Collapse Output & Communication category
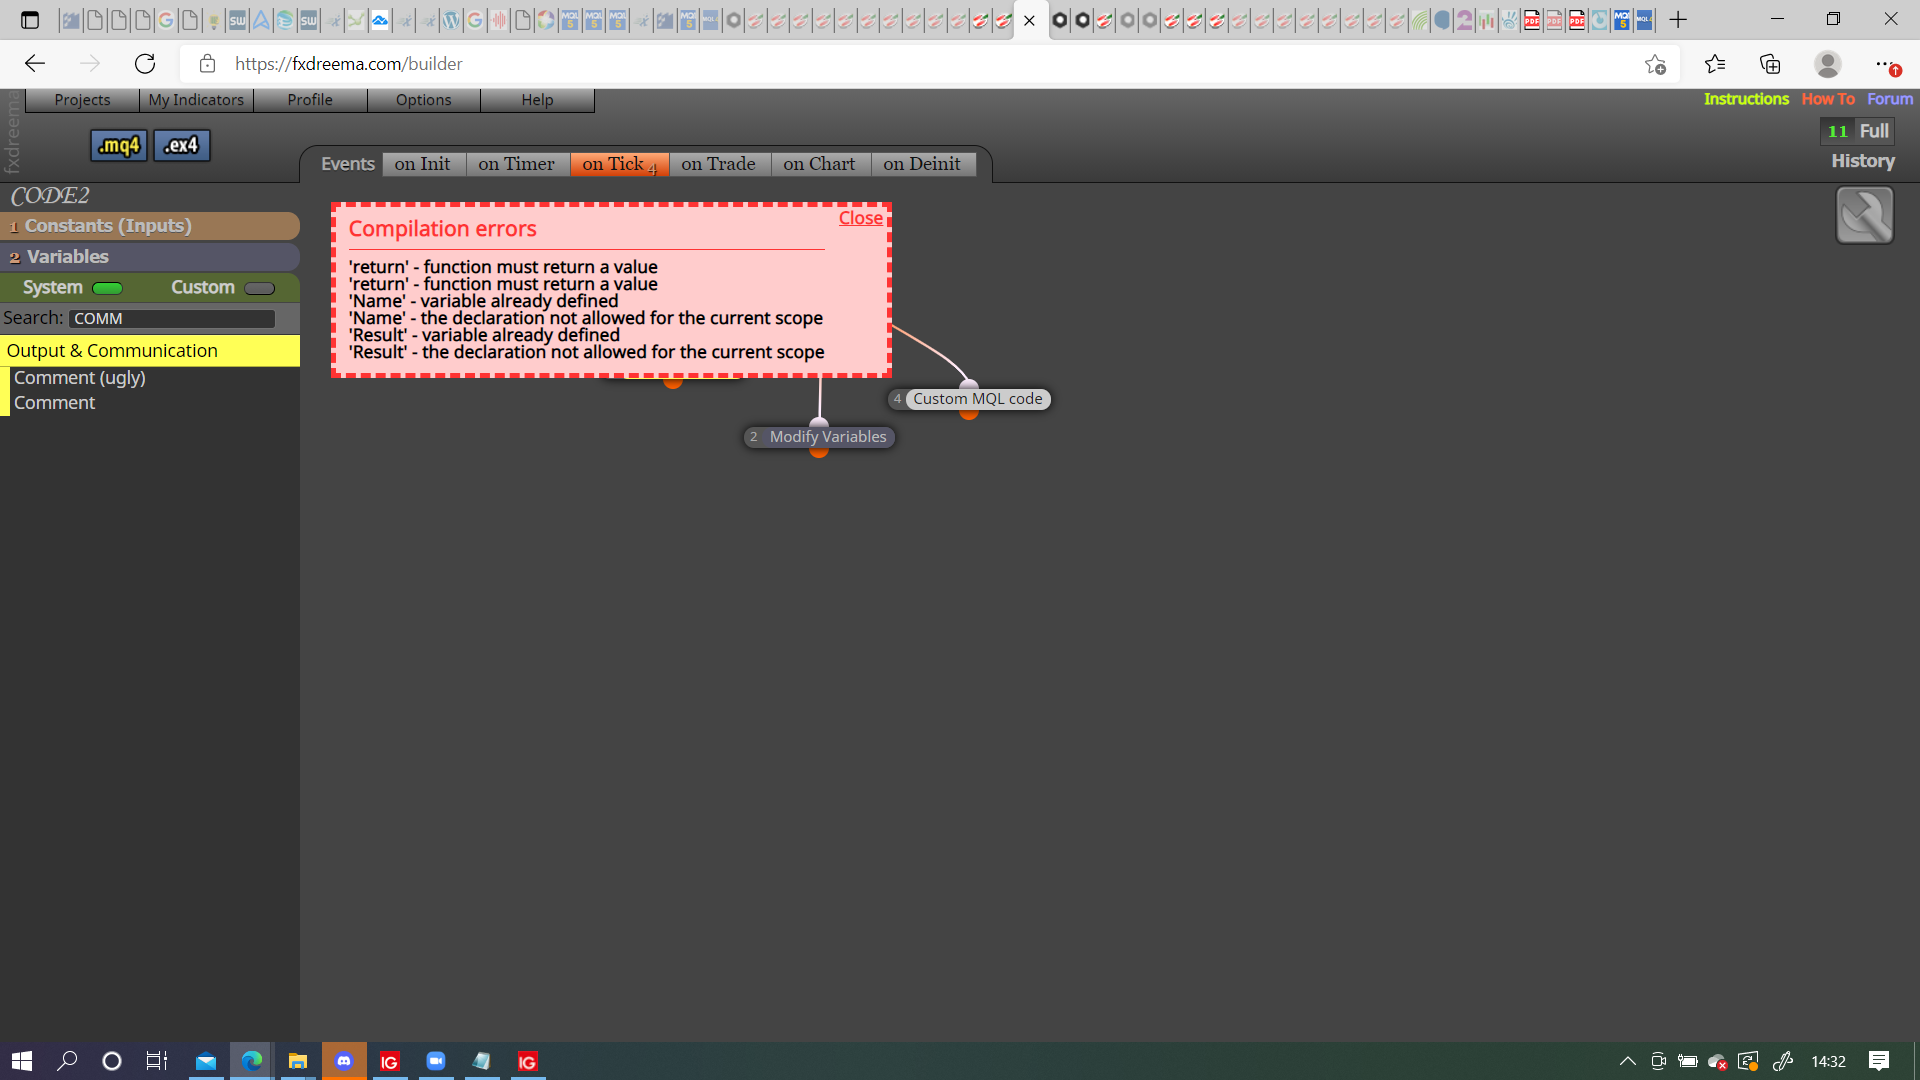 (149, 351)
